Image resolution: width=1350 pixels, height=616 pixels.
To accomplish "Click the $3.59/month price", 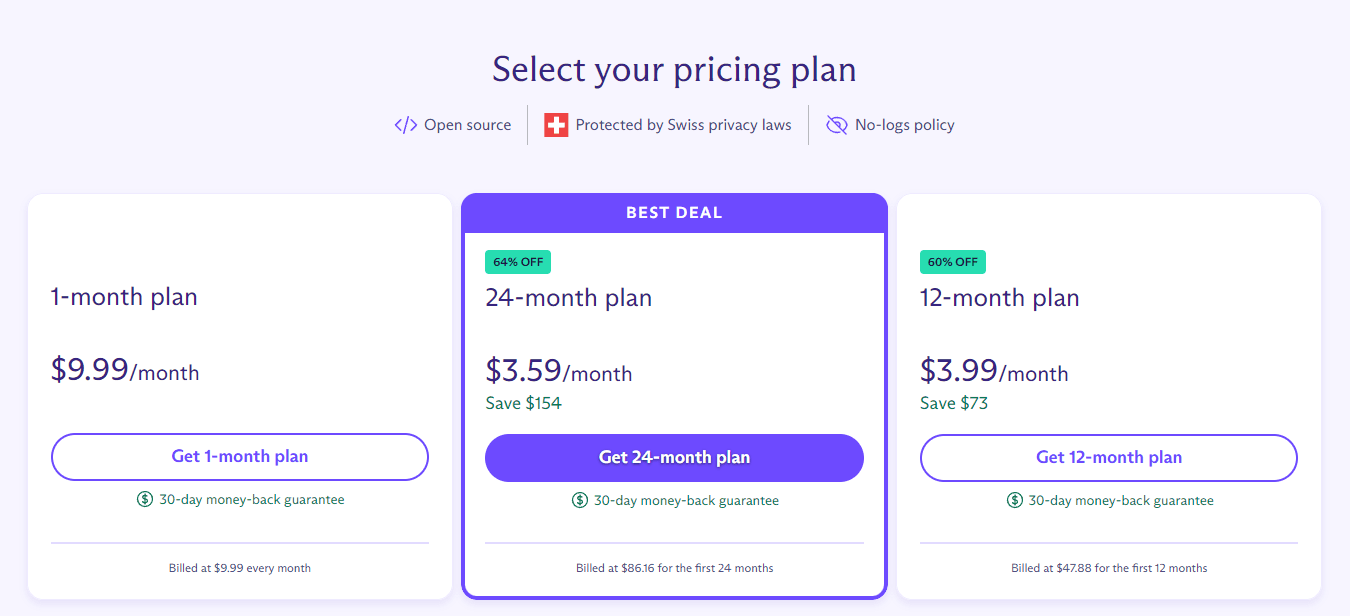I will [559, 371].
